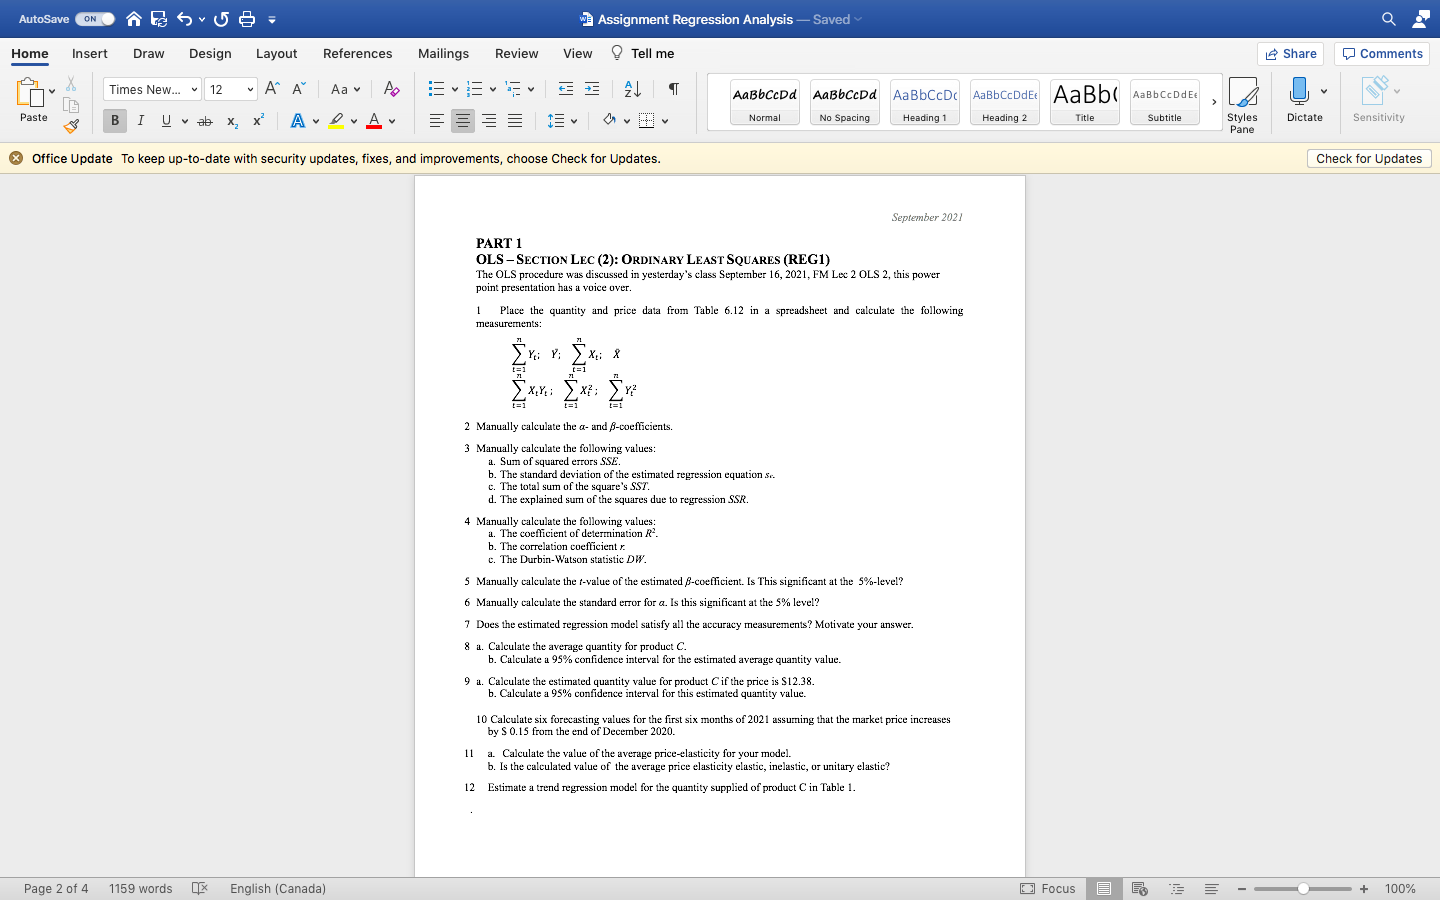Click the Copy icon

click(71, 105)
